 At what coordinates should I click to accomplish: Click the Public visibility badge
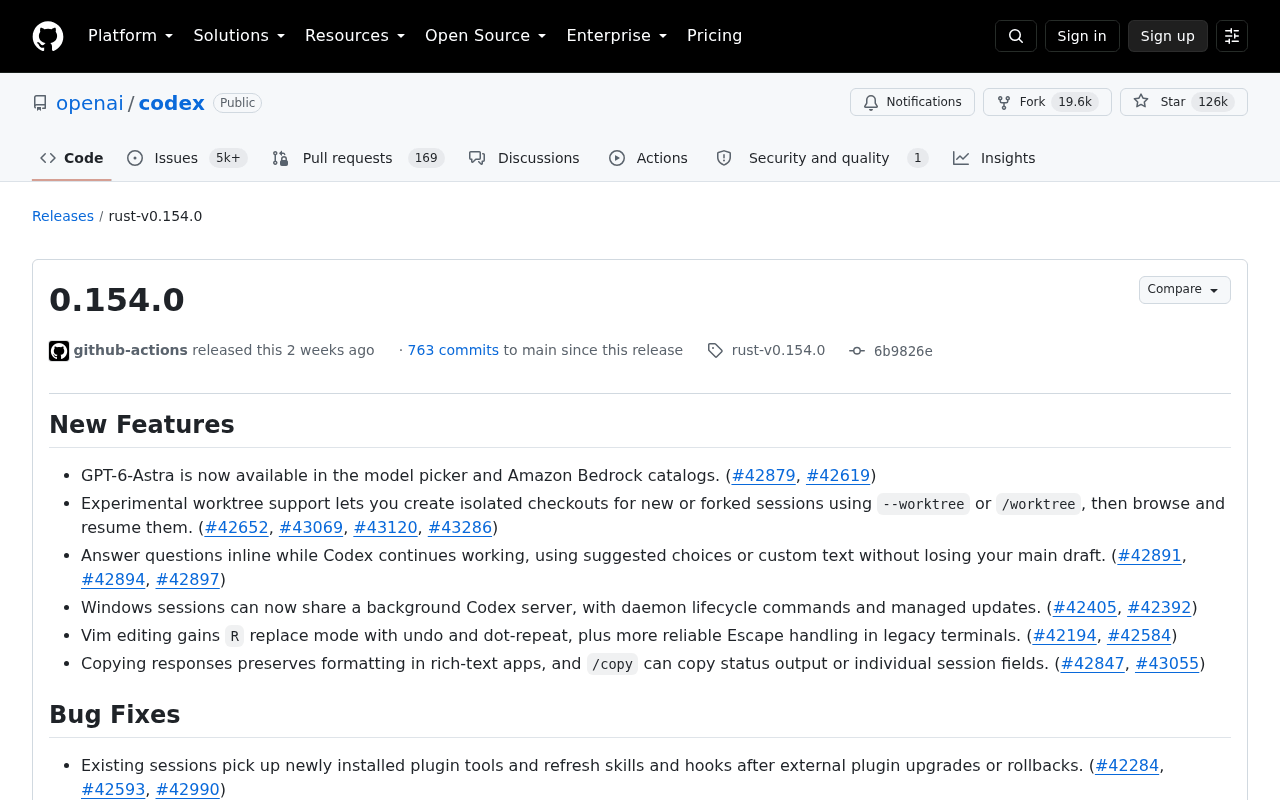coord(237,103)
